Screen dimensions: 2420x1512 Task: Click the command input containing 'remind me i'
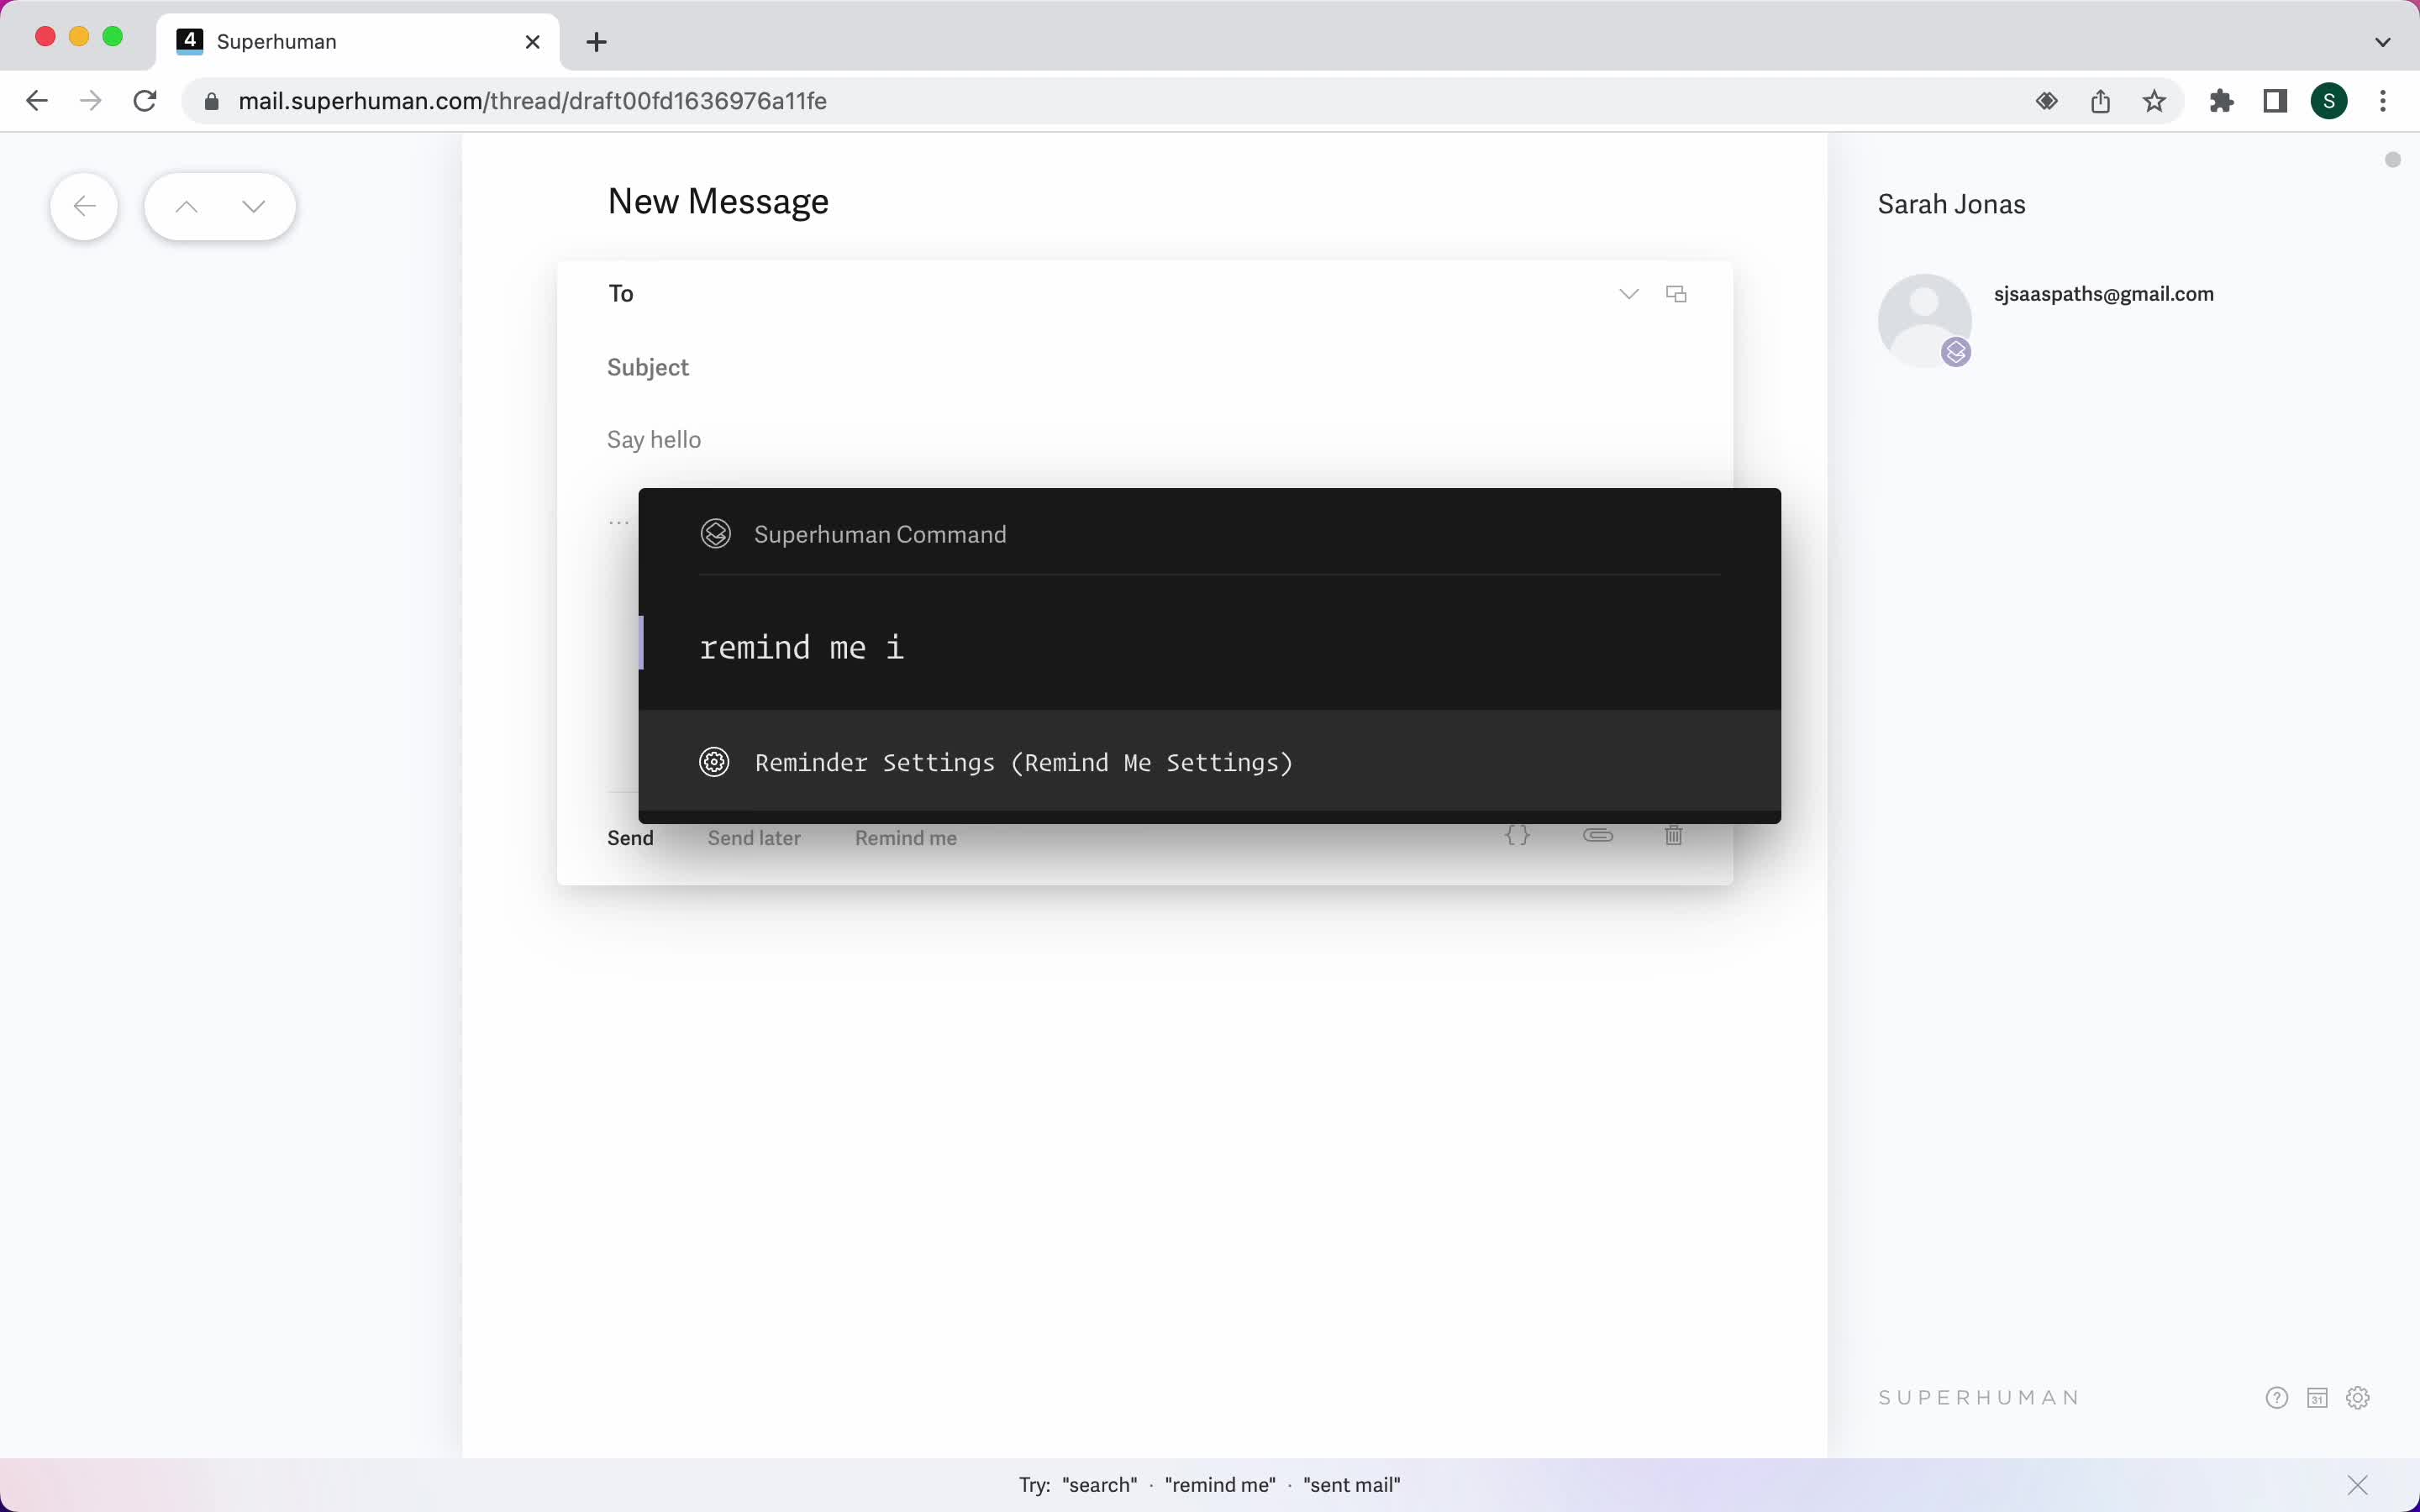[1209, 647]
